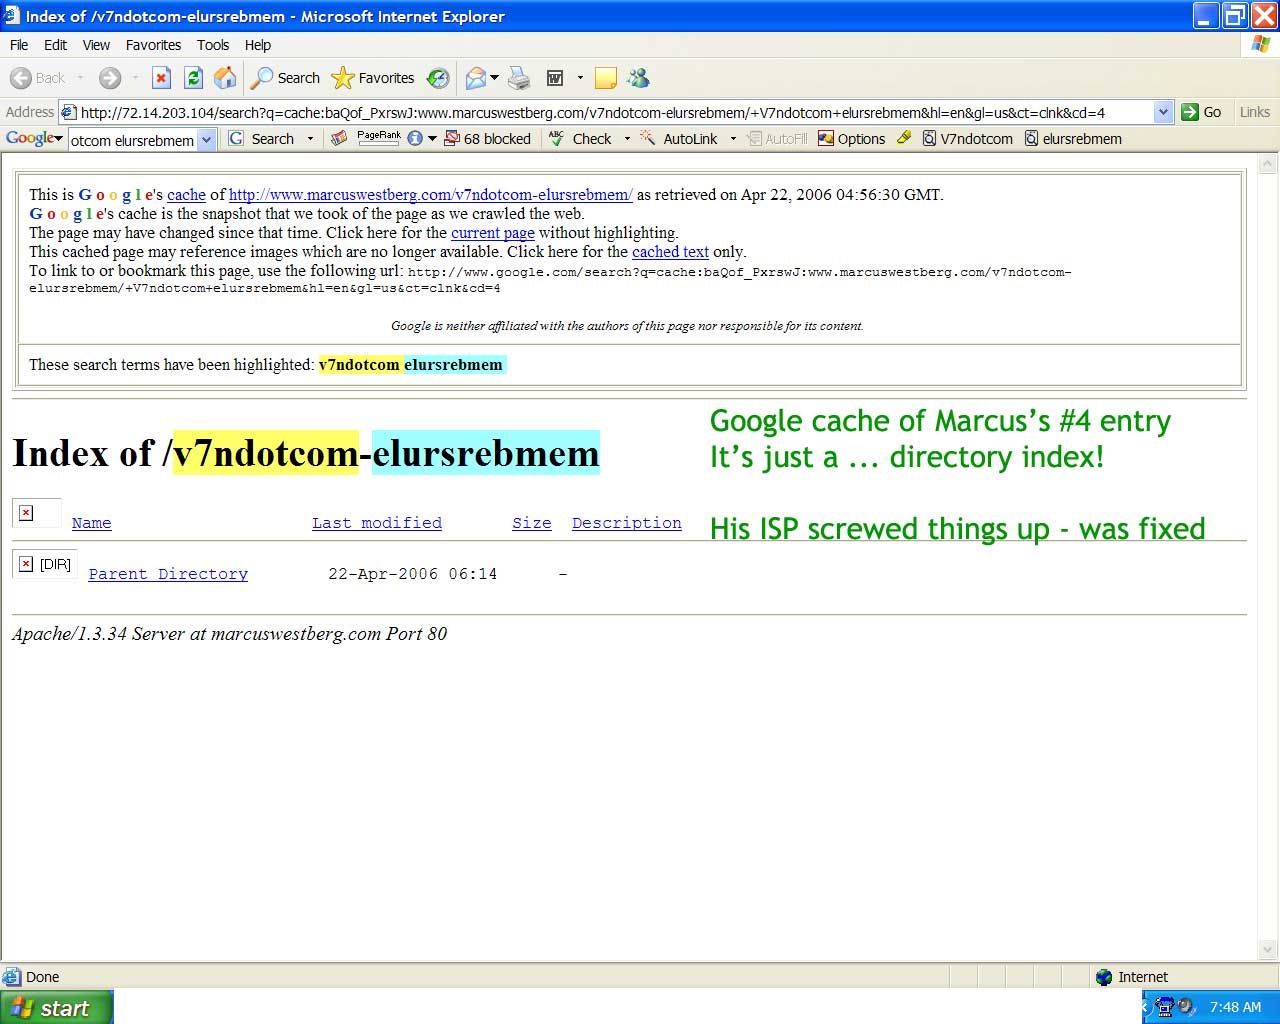This screenshot has height=1024, width=1280.
Task: Click the spell Check button
Action: [x=580, y=139]
